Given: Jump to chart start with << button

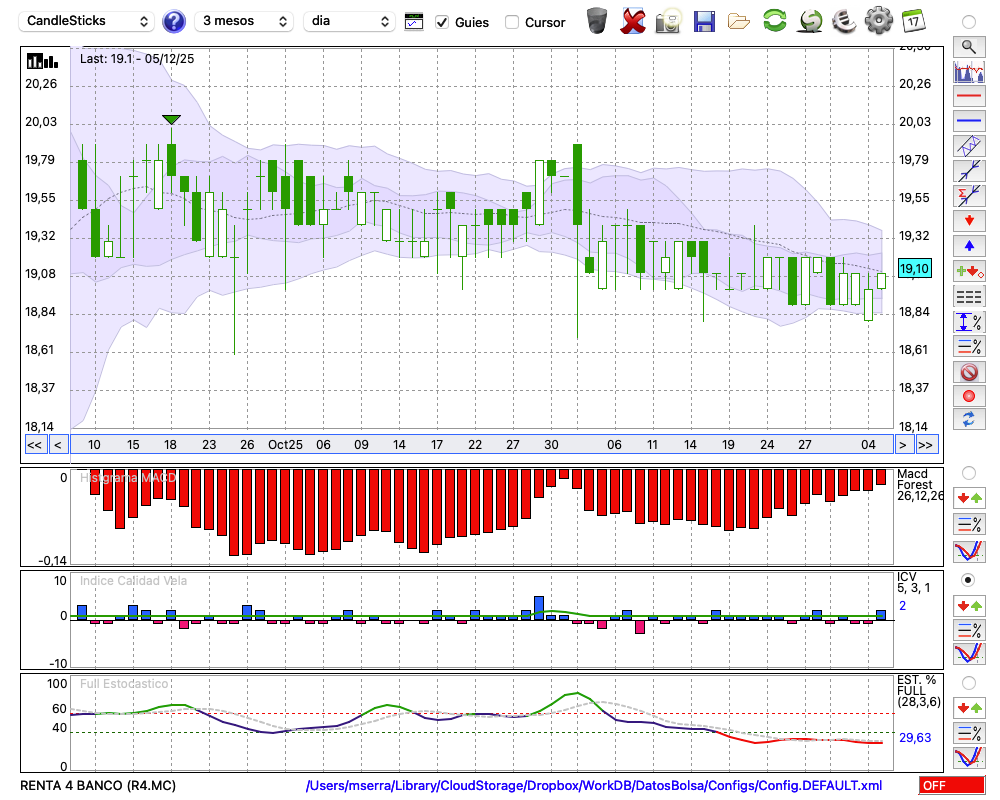Looking at the screenshot, I should (x=34, y=445).
